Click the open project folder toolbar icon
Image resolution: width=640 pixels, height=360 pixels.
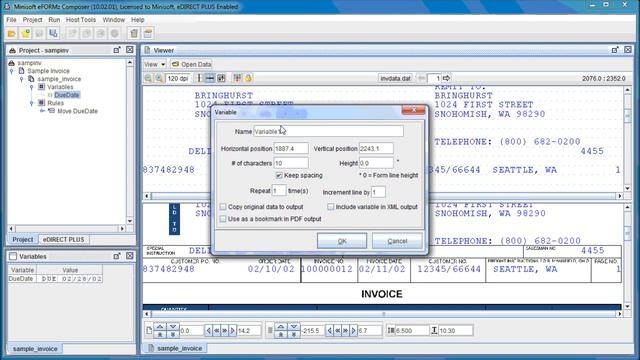(x=12, y=33)
